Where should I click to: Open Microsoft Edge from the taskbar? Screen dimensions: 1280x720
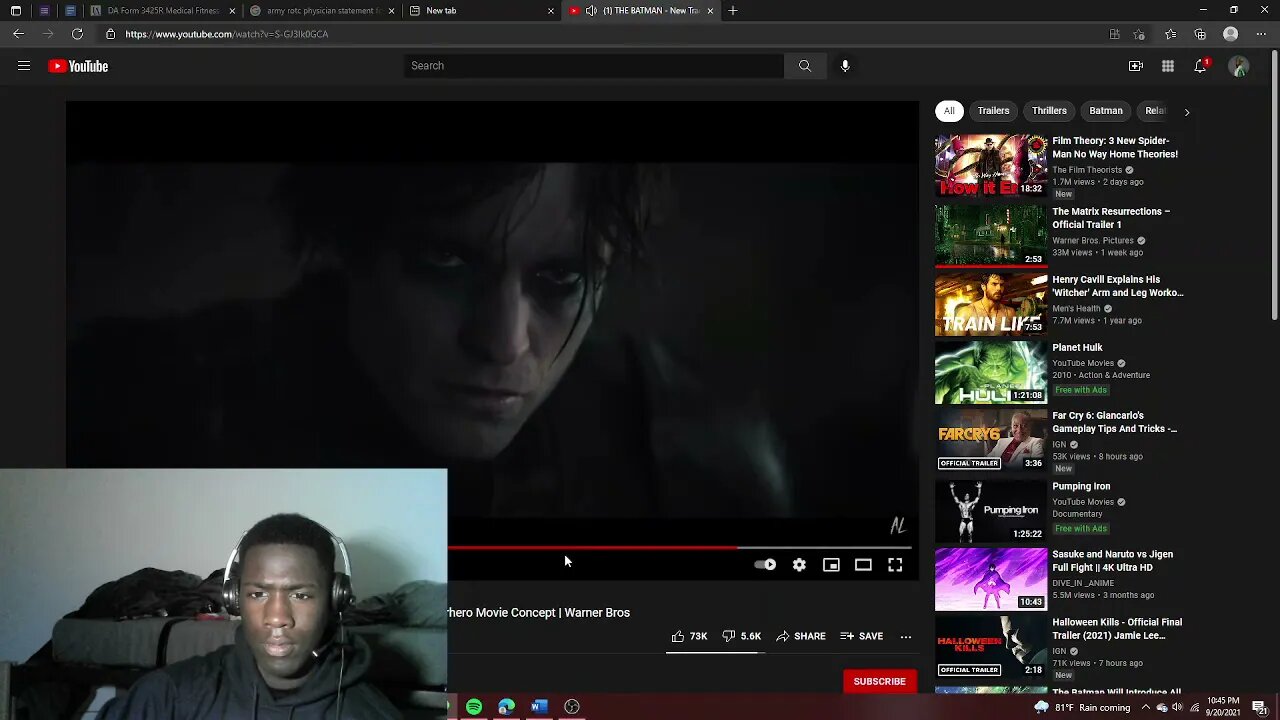coord(507,707)
